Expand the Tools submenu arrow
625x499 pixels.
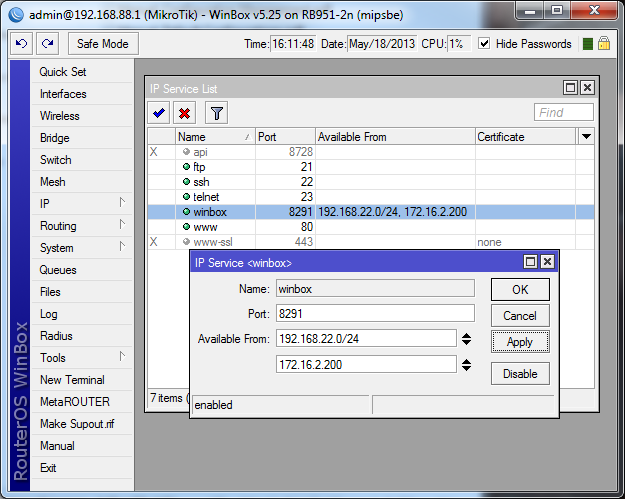pyautogui.click(x=122, y=356)
